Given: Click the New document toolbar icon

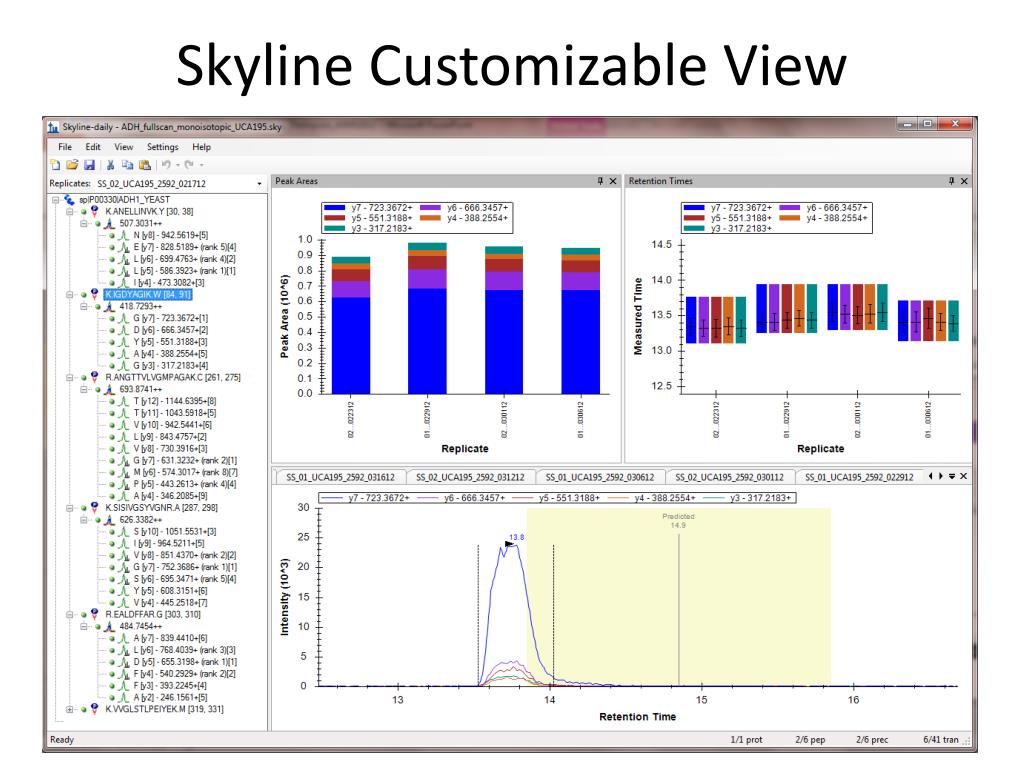Looking at the screenshot, I should pyautogui.click(x=55, y=165).
